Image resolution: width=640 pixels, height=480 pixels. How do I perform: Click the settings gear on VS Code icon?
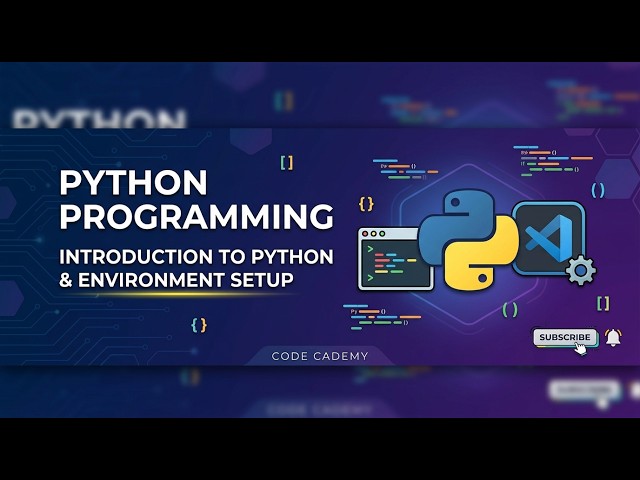click(581, 270)
